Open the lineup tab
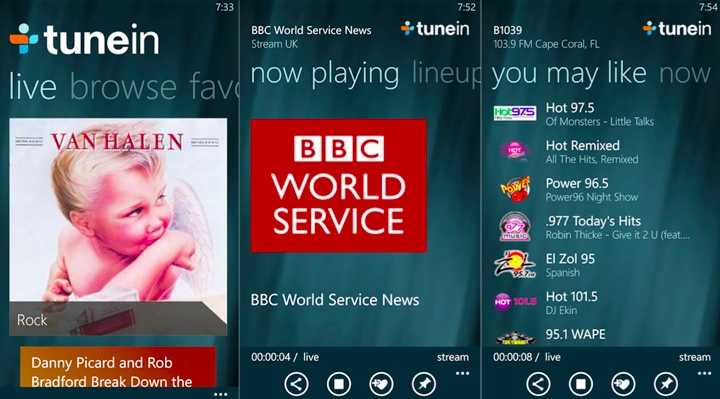The height and width of the screenshot is (399, 720). point(445,73)
